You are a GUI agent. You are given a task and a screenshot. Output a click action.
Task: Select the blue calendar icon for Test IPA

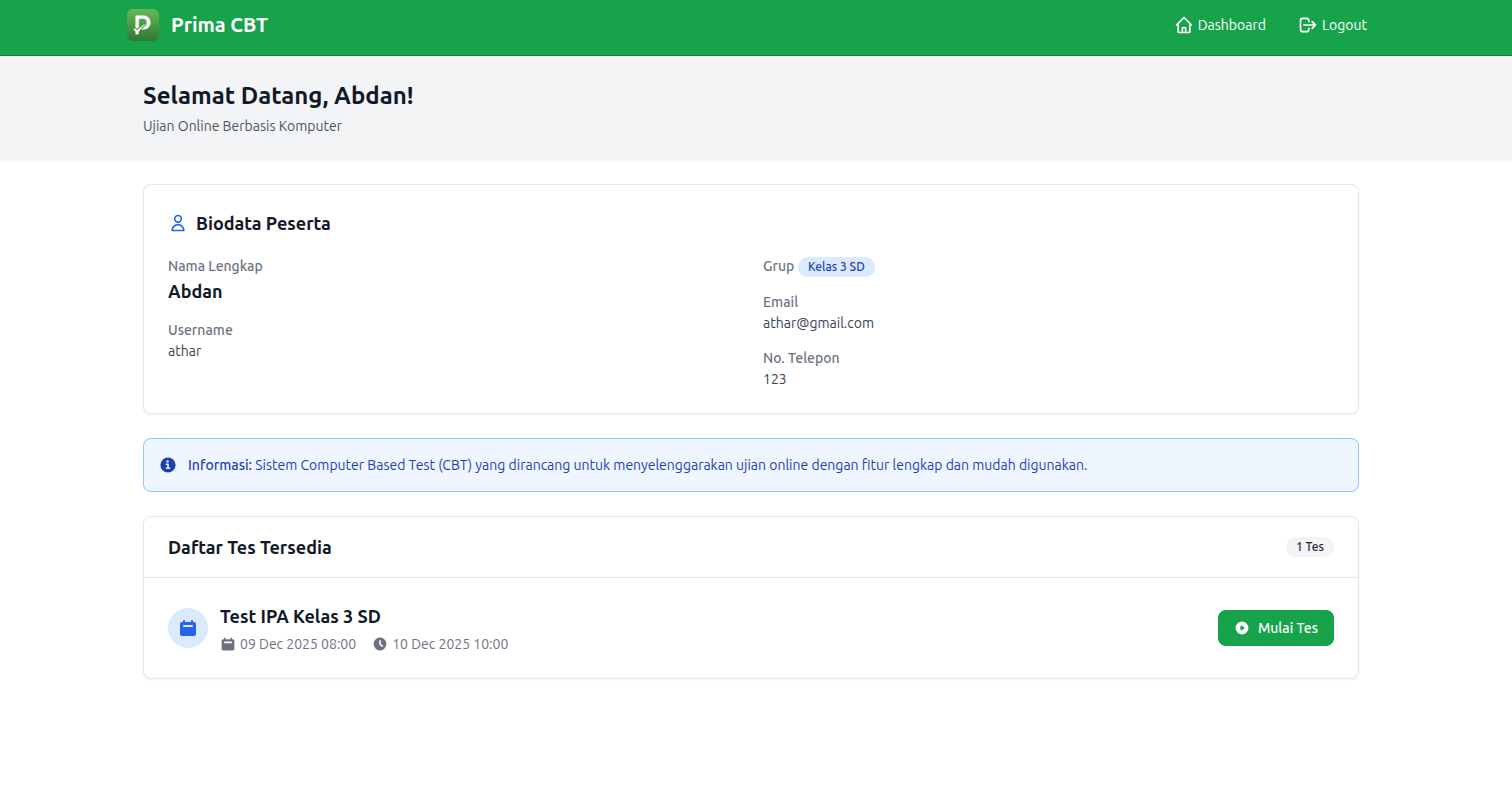point(188,627)
